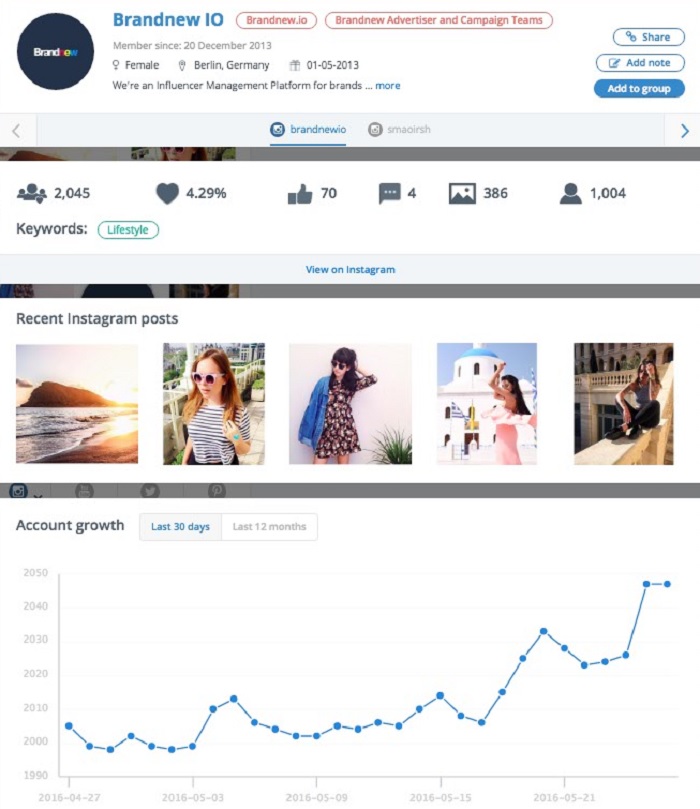Open the woman sitting on balustrade post
The image size is (700, 809).
coord(624,404)
